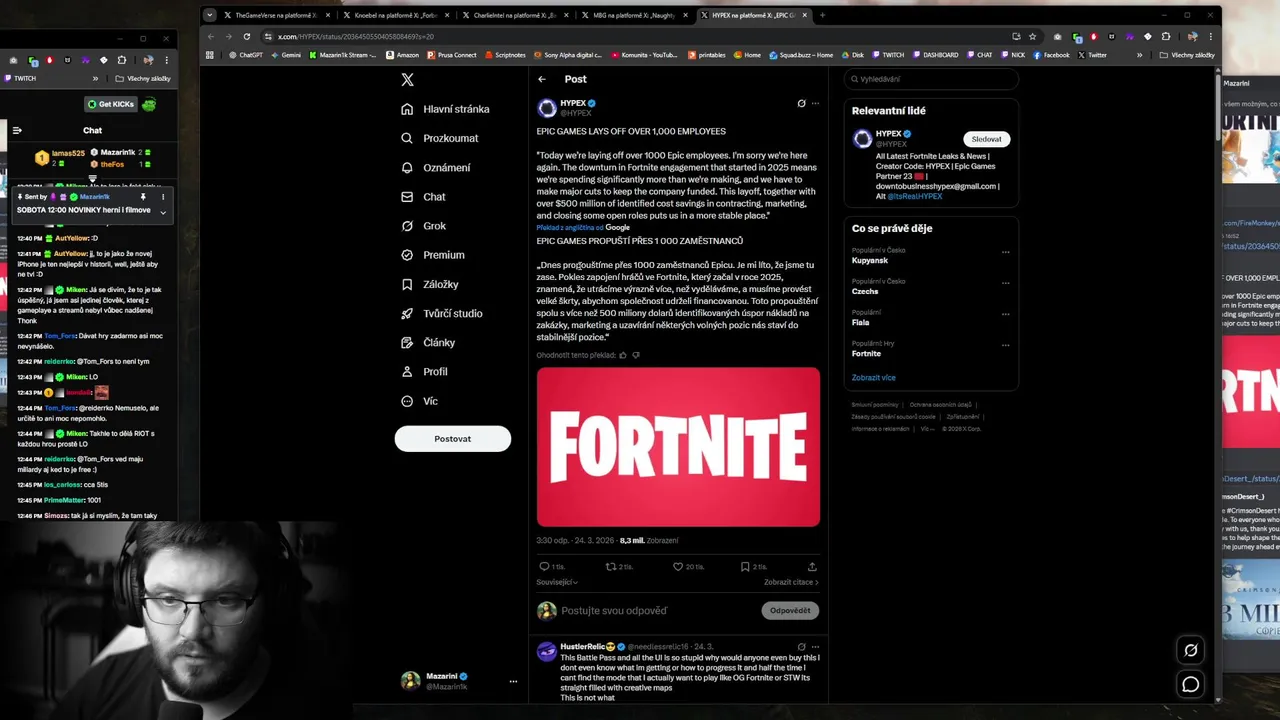The height and width of the screenshot is (720, 1280).
Task: Reload the page in Chrome
Action: [247, 36]
